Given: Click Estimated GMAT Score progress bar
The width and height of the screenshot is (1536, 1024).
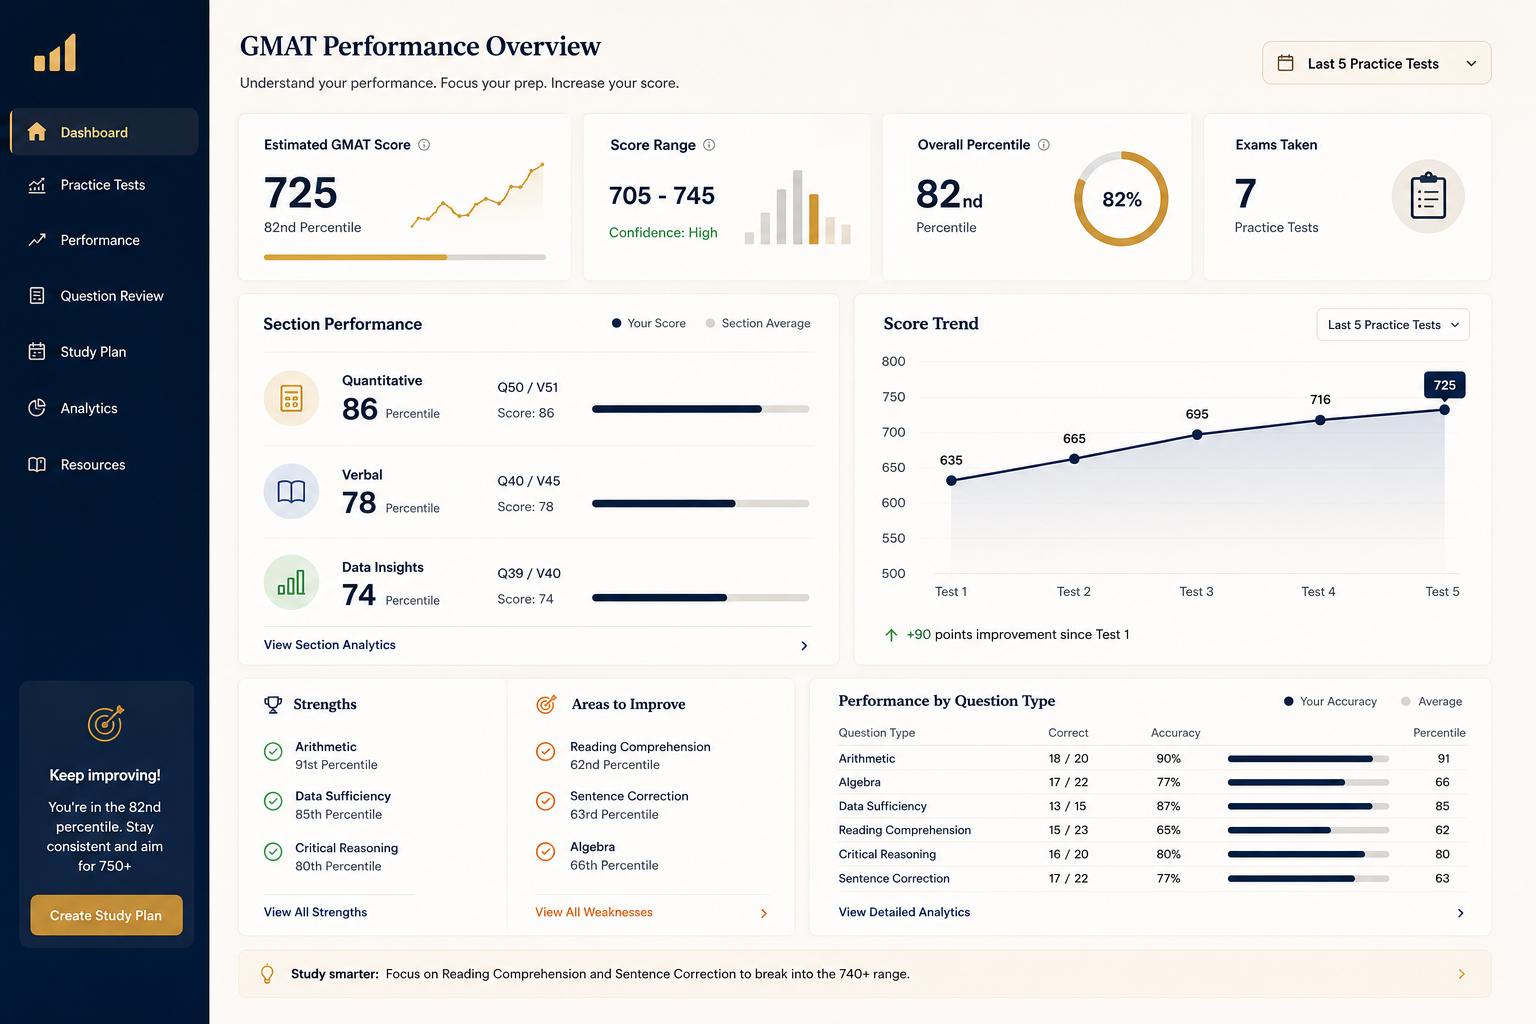Looking at the screenshot, I should [x=405, y=257].
